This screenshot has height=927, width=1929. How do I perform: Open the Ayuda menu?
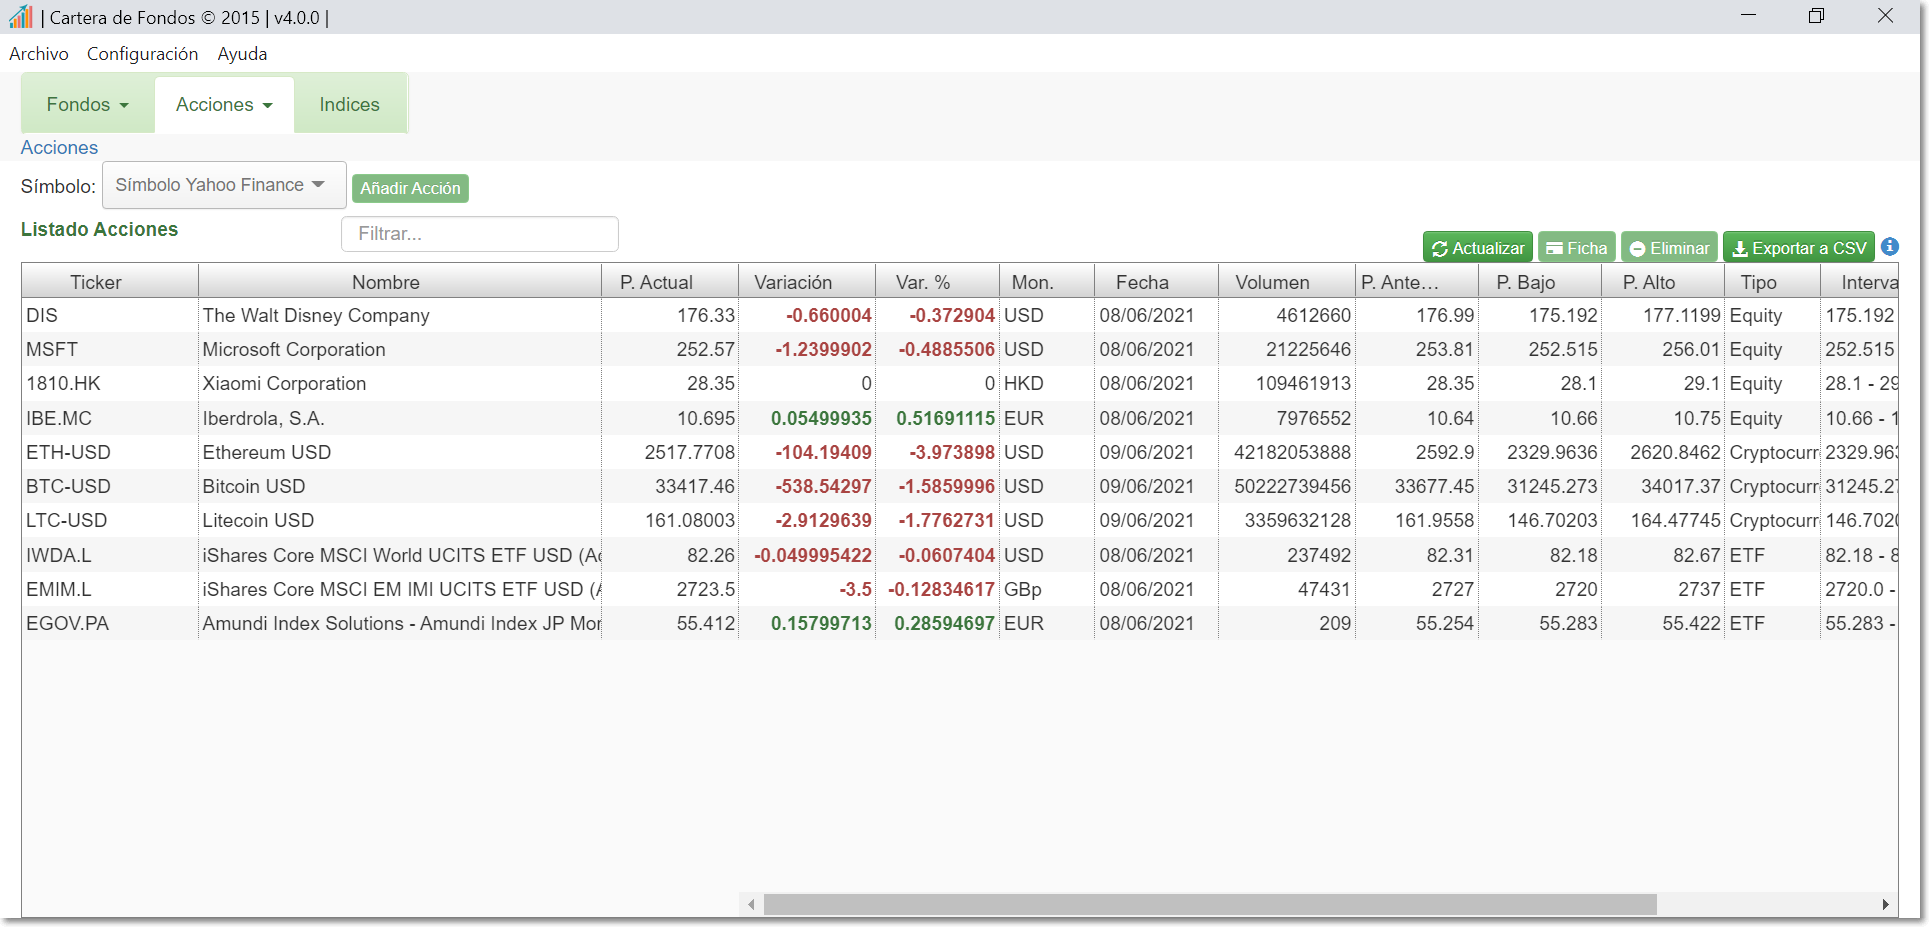[x=242, y=54]
